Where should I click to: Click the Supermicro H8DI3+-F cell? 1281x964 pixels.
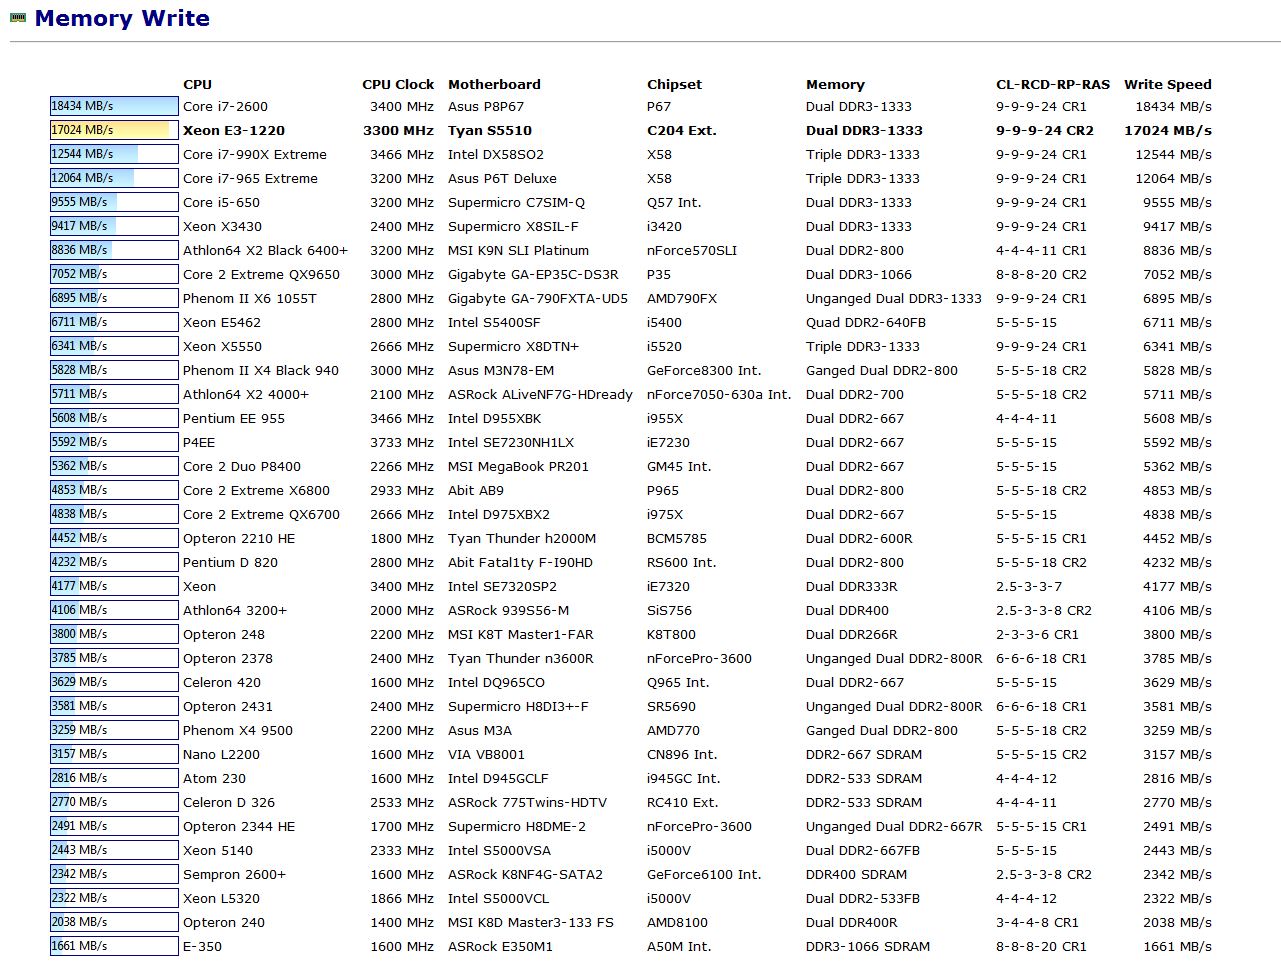pos(518,706)
